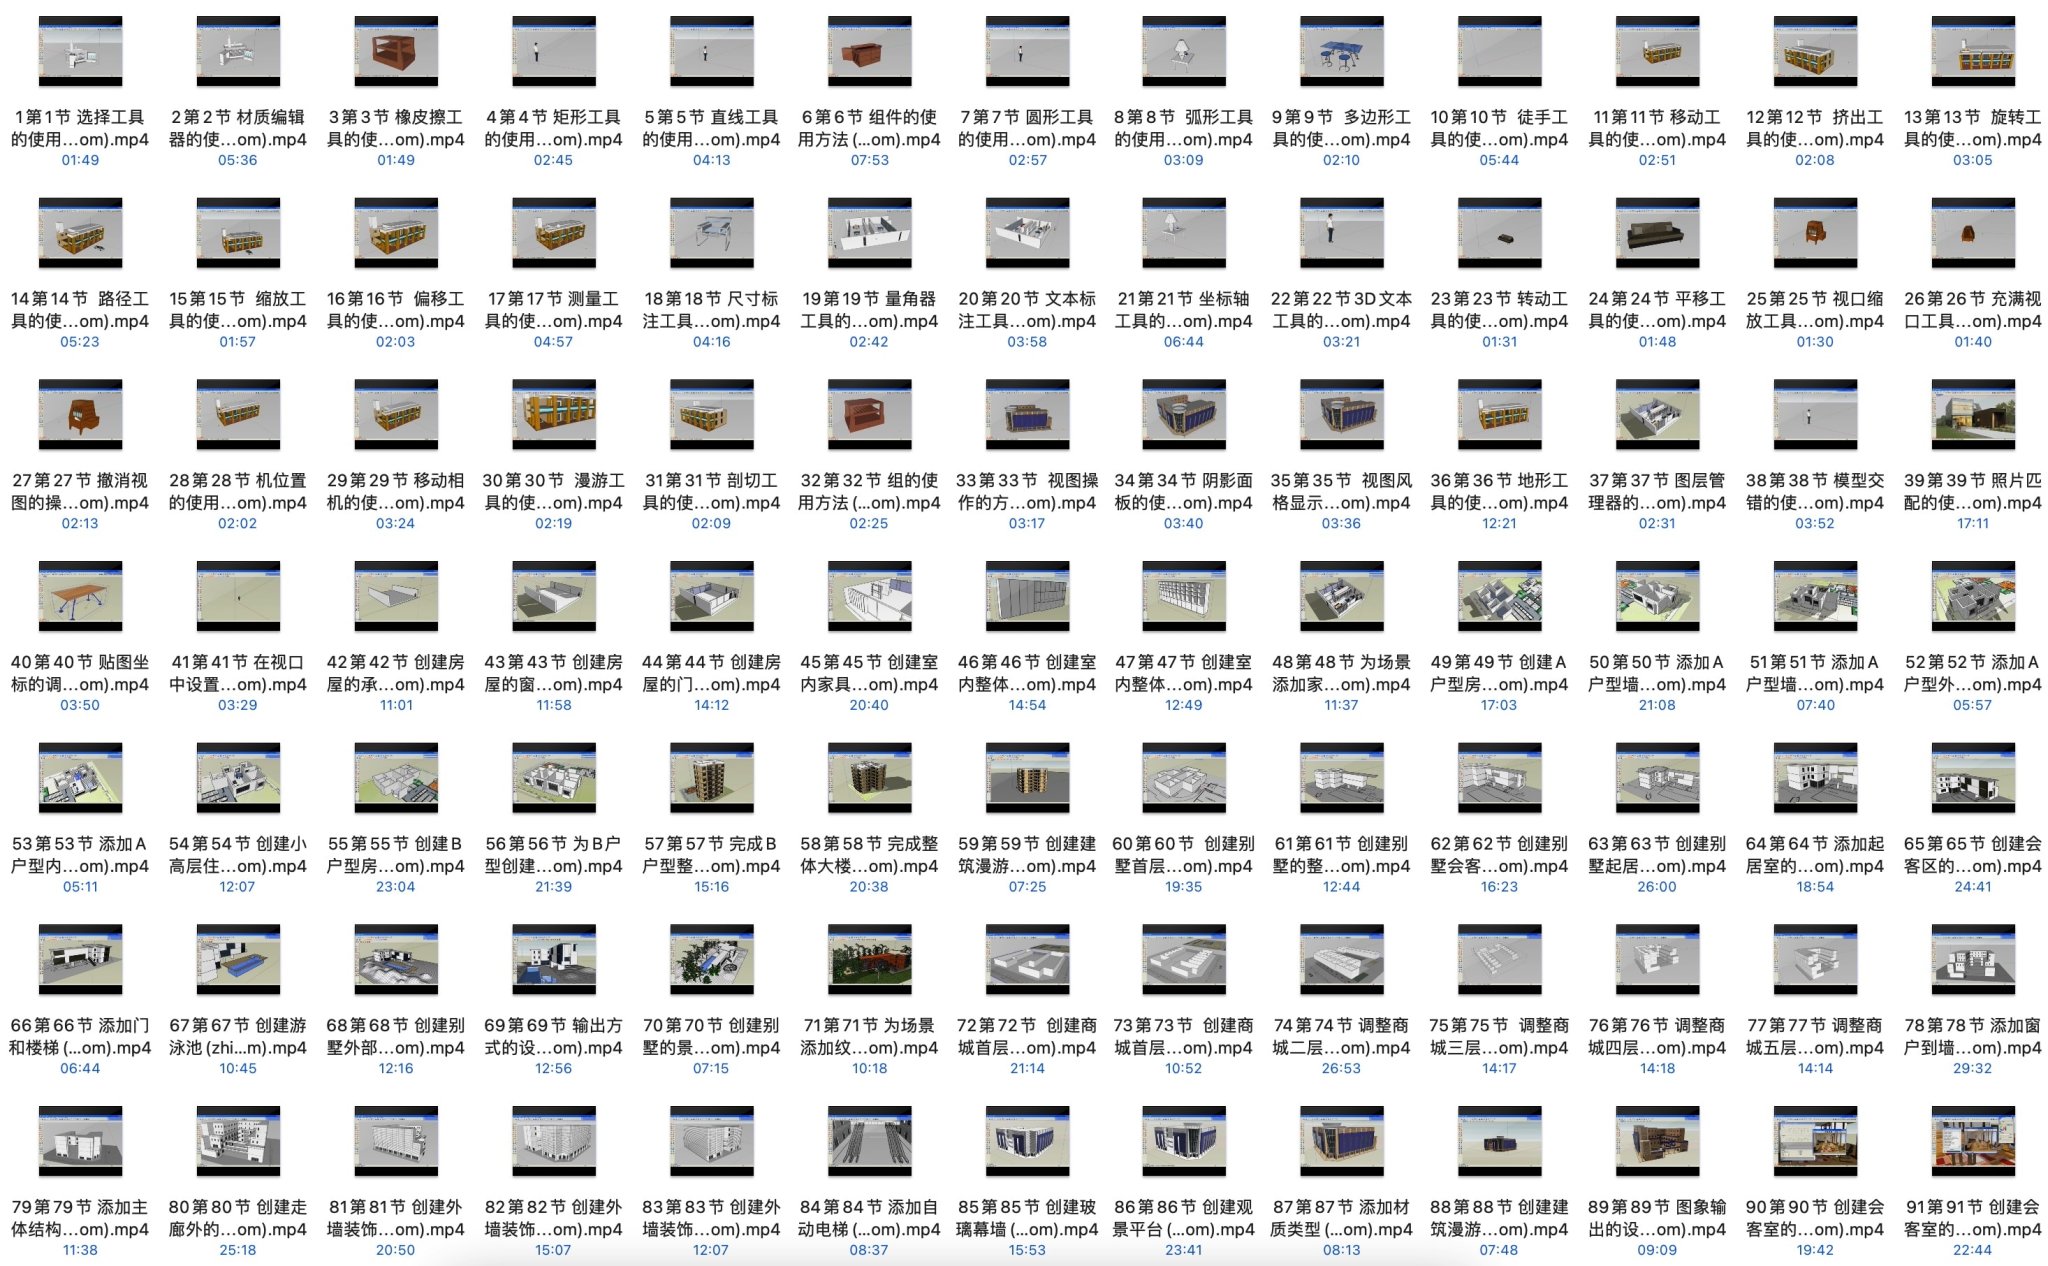
Task: Select video 71 第71节 为场景添加纹理 thumbnail
Action: coord(869,960)
